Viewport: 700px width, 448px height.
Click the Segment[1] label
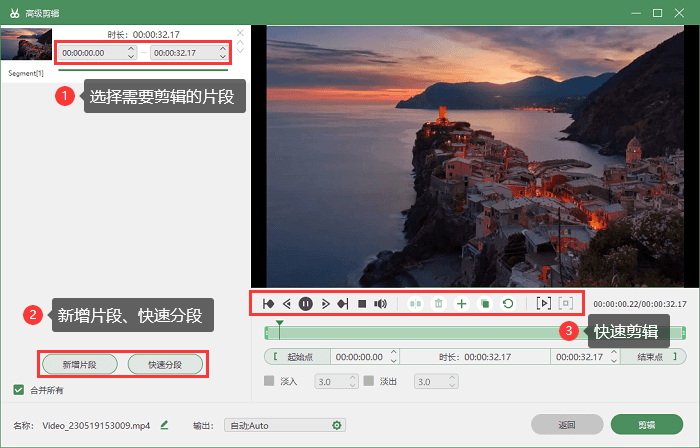(x=26, y=73)
